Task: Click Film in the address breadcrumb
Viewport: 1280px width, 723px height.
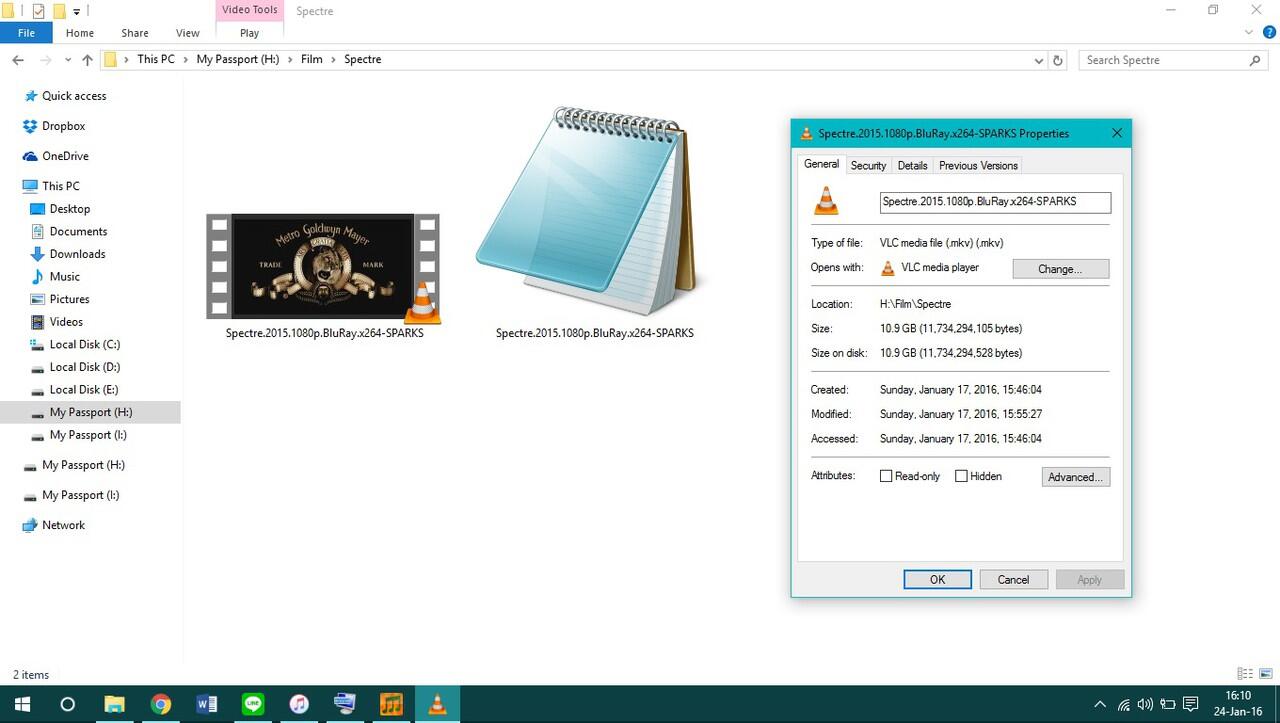Action: pos(312,60)
